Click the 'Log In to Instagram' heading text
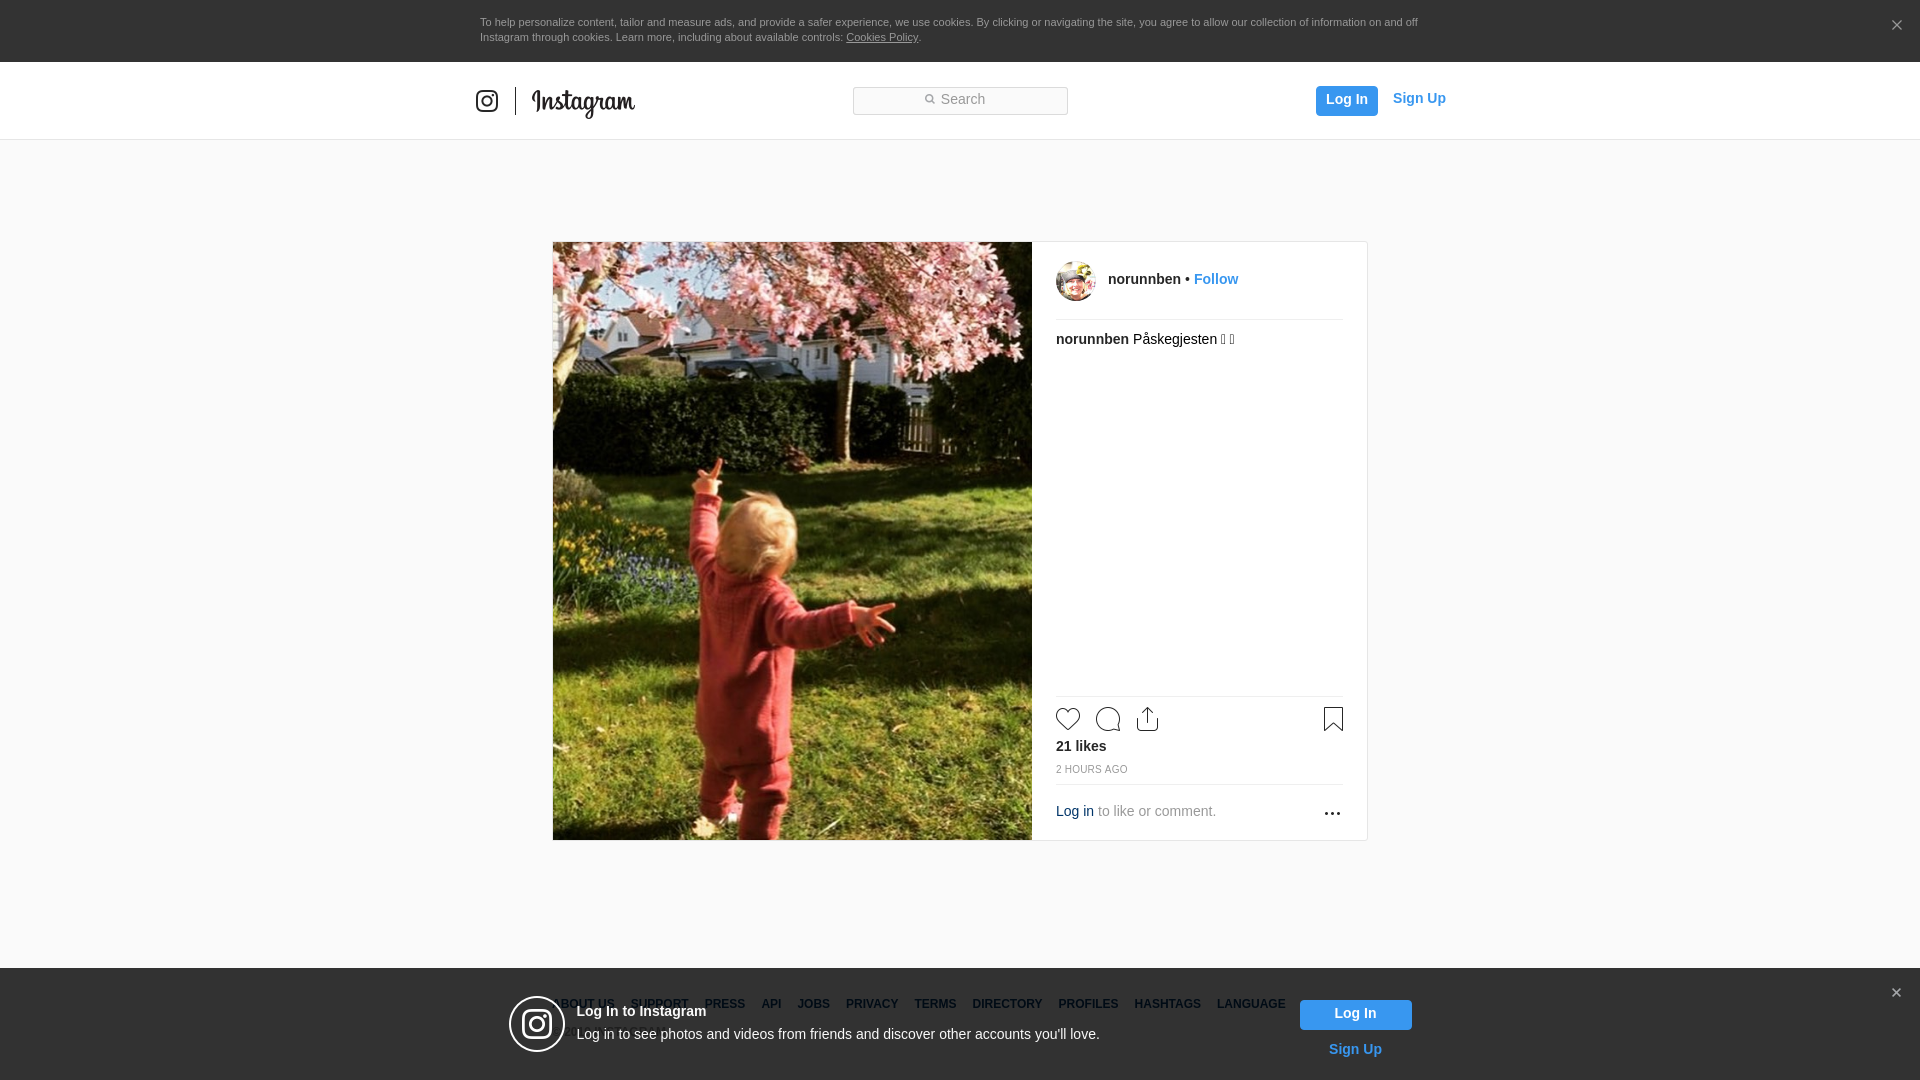The image size is (1920, 1080). [641, 1011]
